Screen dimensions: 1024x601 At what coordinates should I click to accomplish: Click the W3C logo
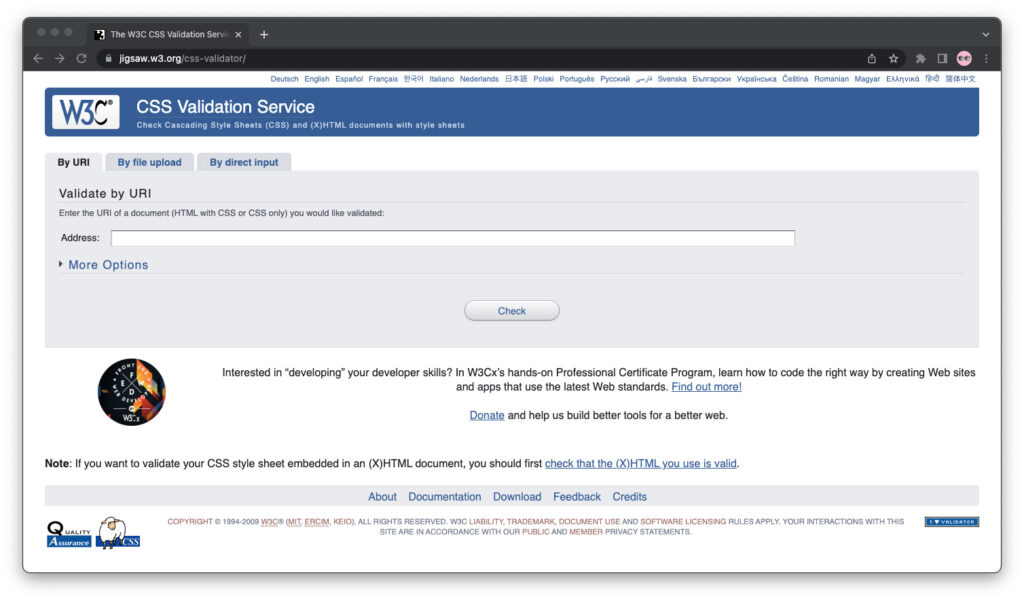click(86, 112)
